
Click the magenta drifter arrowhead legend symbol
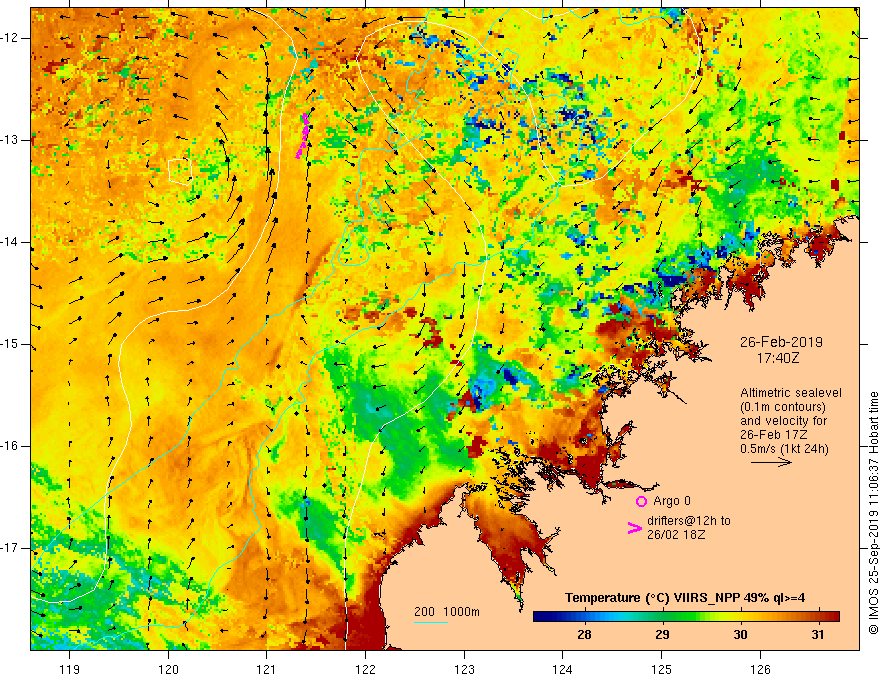634,528
